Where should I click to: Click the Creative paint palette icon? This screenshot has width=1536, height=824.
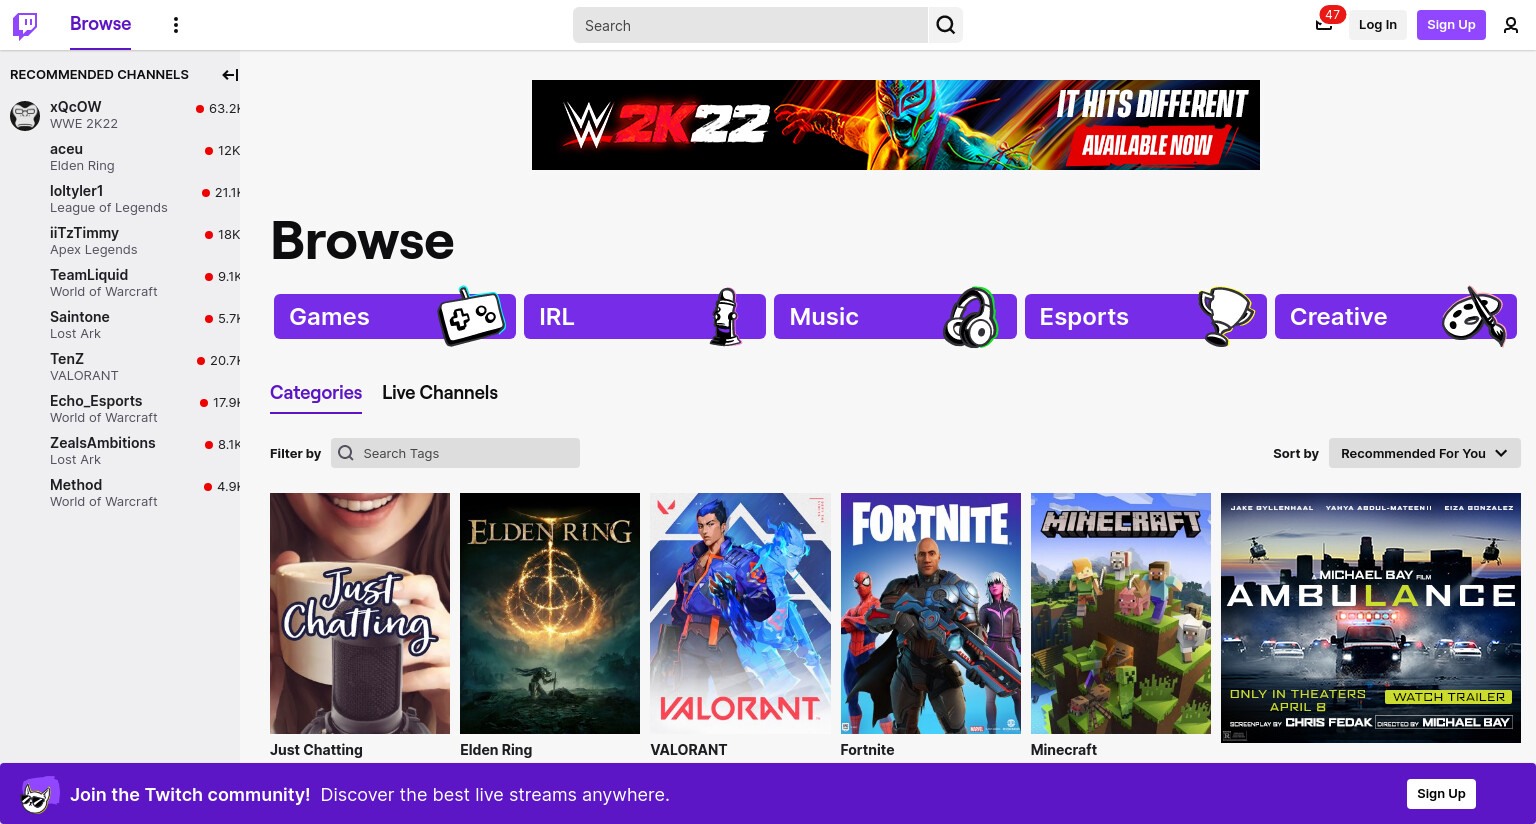1474,316
